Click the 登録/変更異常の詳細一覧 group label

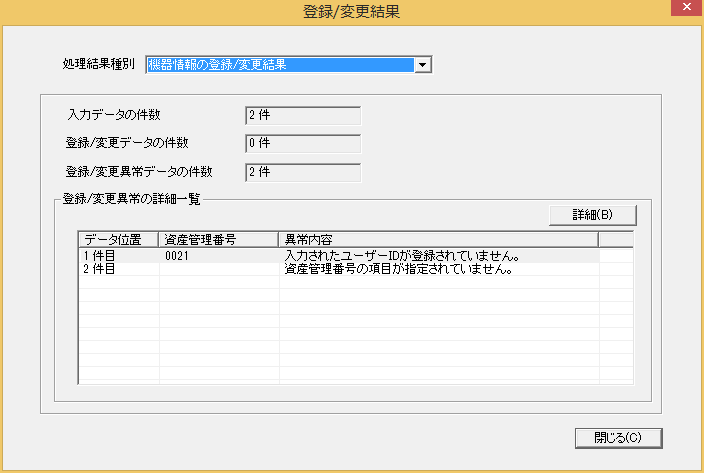tap(131, 199)
